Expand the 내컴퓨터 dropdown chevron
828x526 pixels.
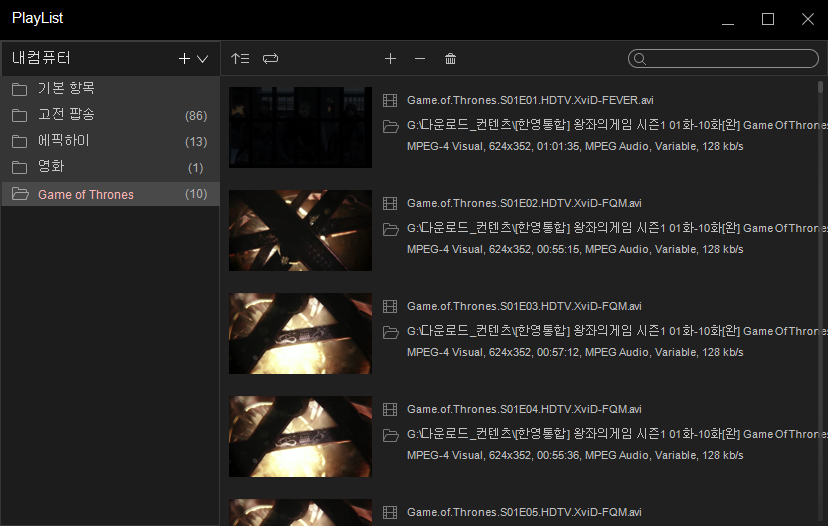tap(202, 59)
